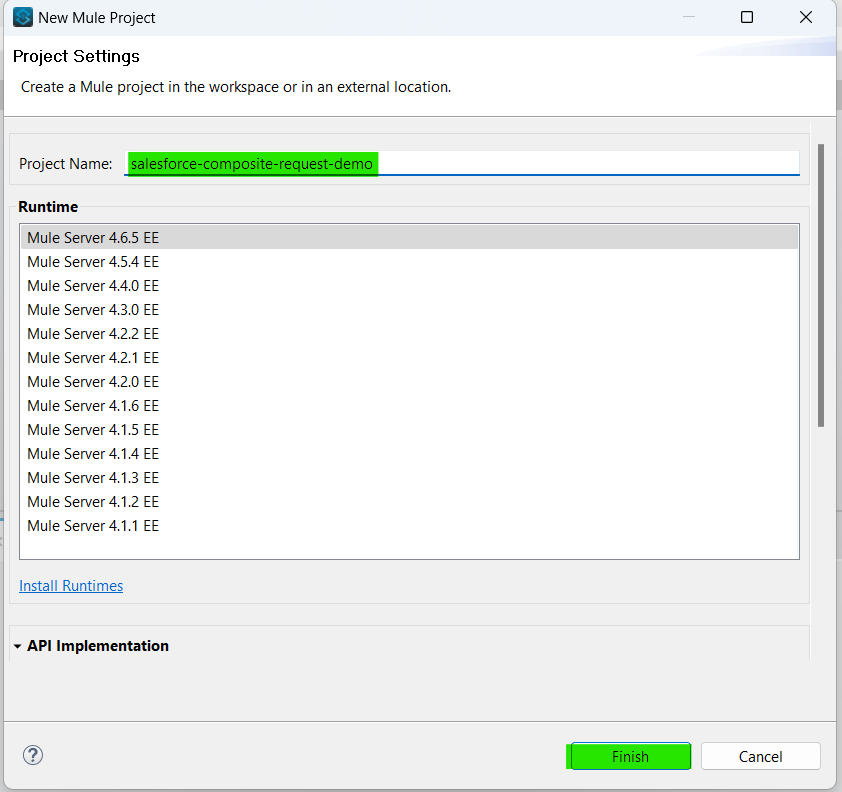The width and height of the screenshot is (842, 792).
Task: Select Mule Server 4.6.5 EE runtime
Action: click(93, 238)
